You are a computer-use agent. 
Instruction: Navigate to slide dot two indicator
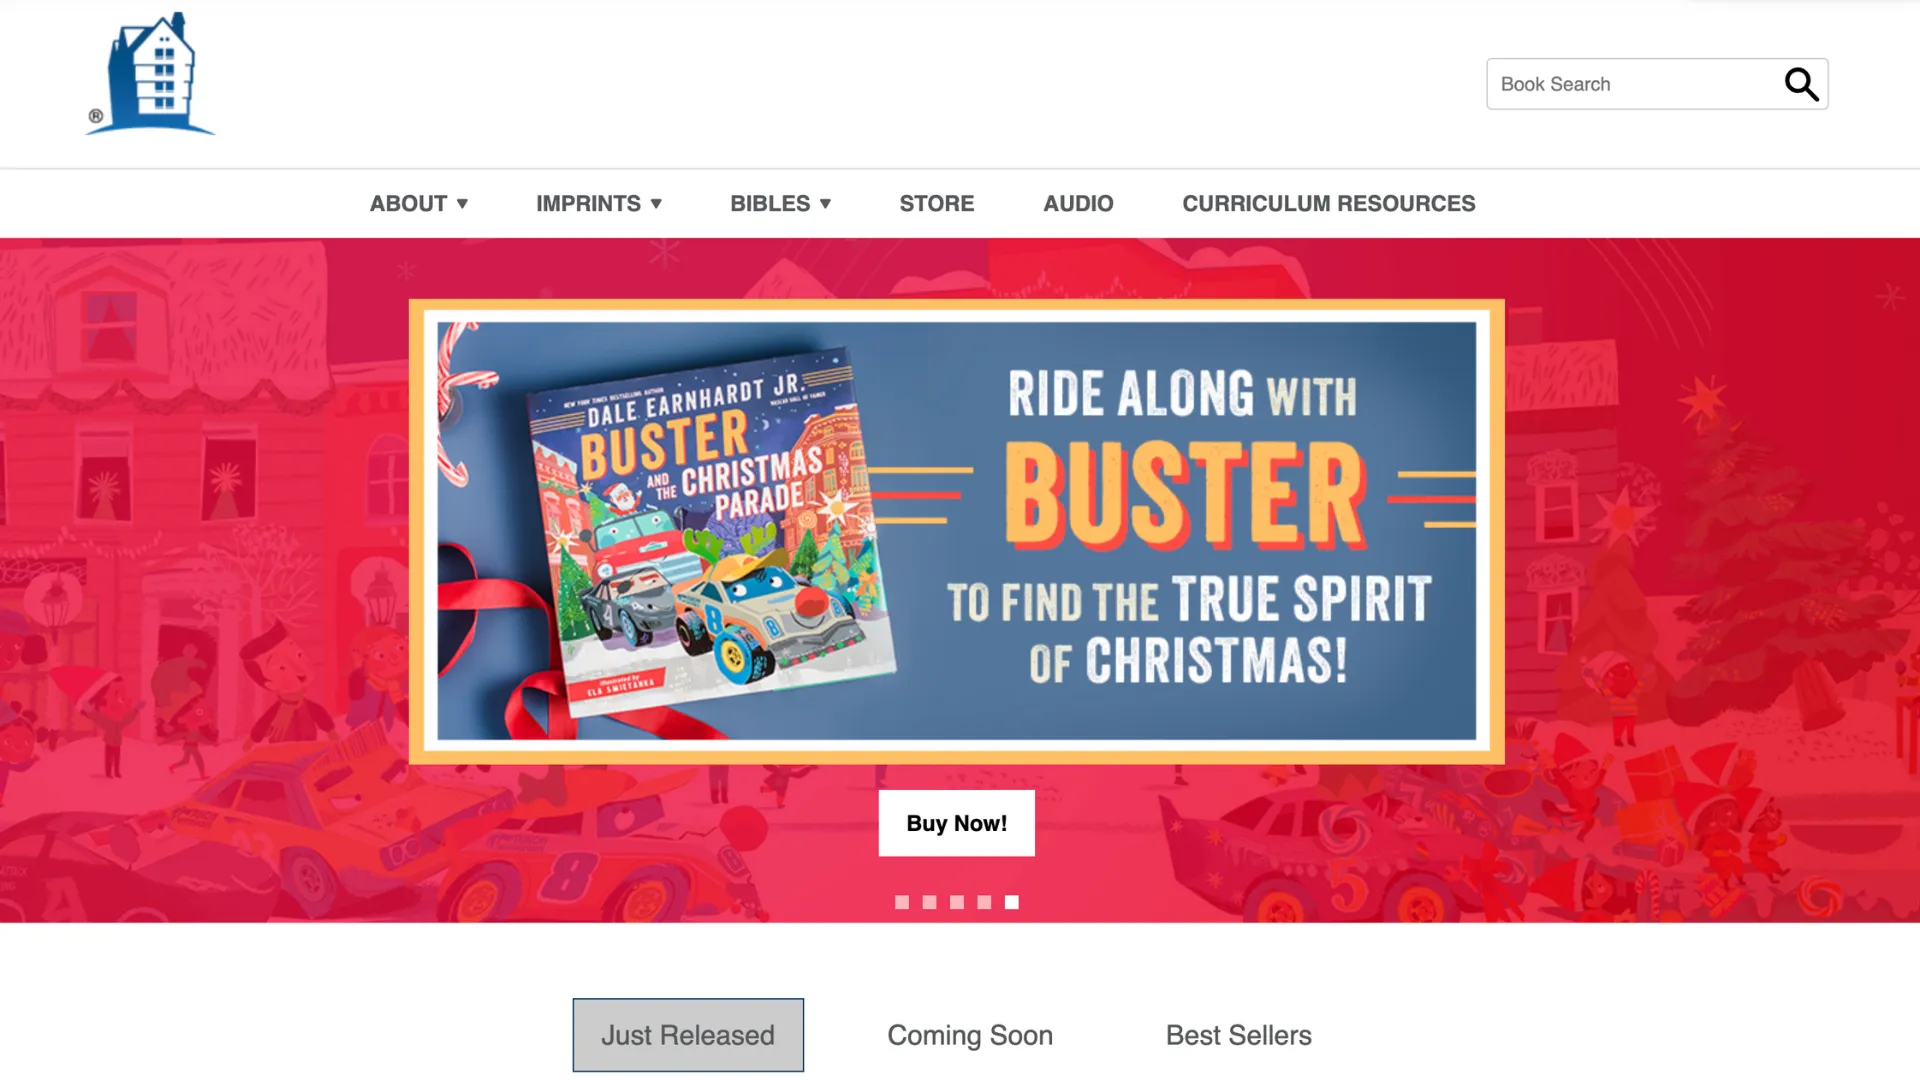pyautogui.click(x=928, y=901)
